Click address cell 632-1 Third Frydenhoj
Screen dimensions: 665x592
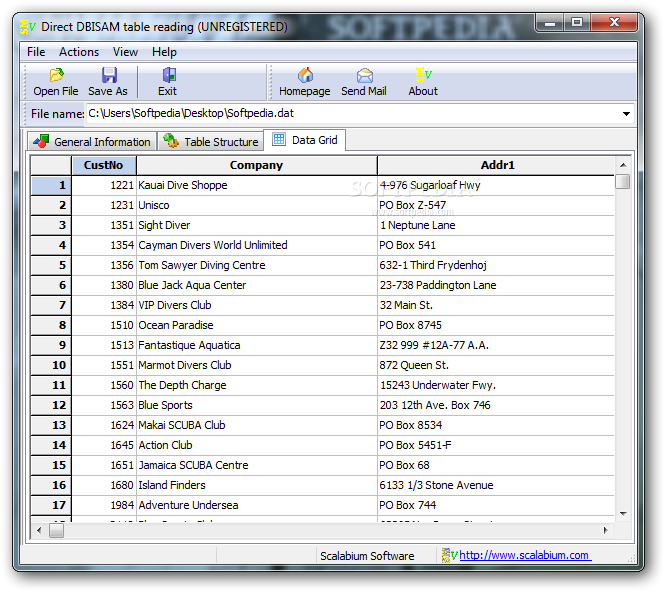[496, 265]
